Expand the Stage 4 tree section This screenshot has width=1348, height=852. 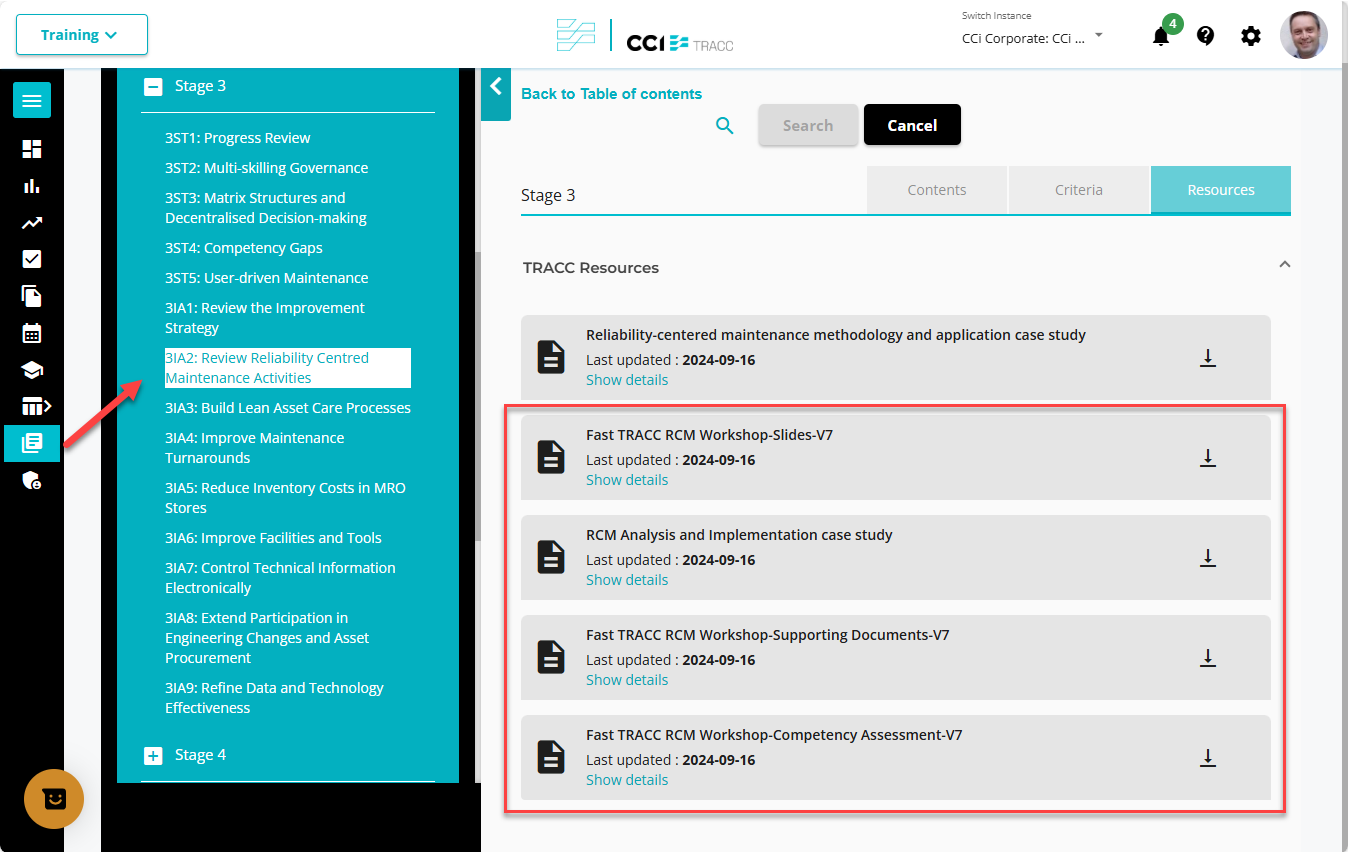click(x=153, y=756)
